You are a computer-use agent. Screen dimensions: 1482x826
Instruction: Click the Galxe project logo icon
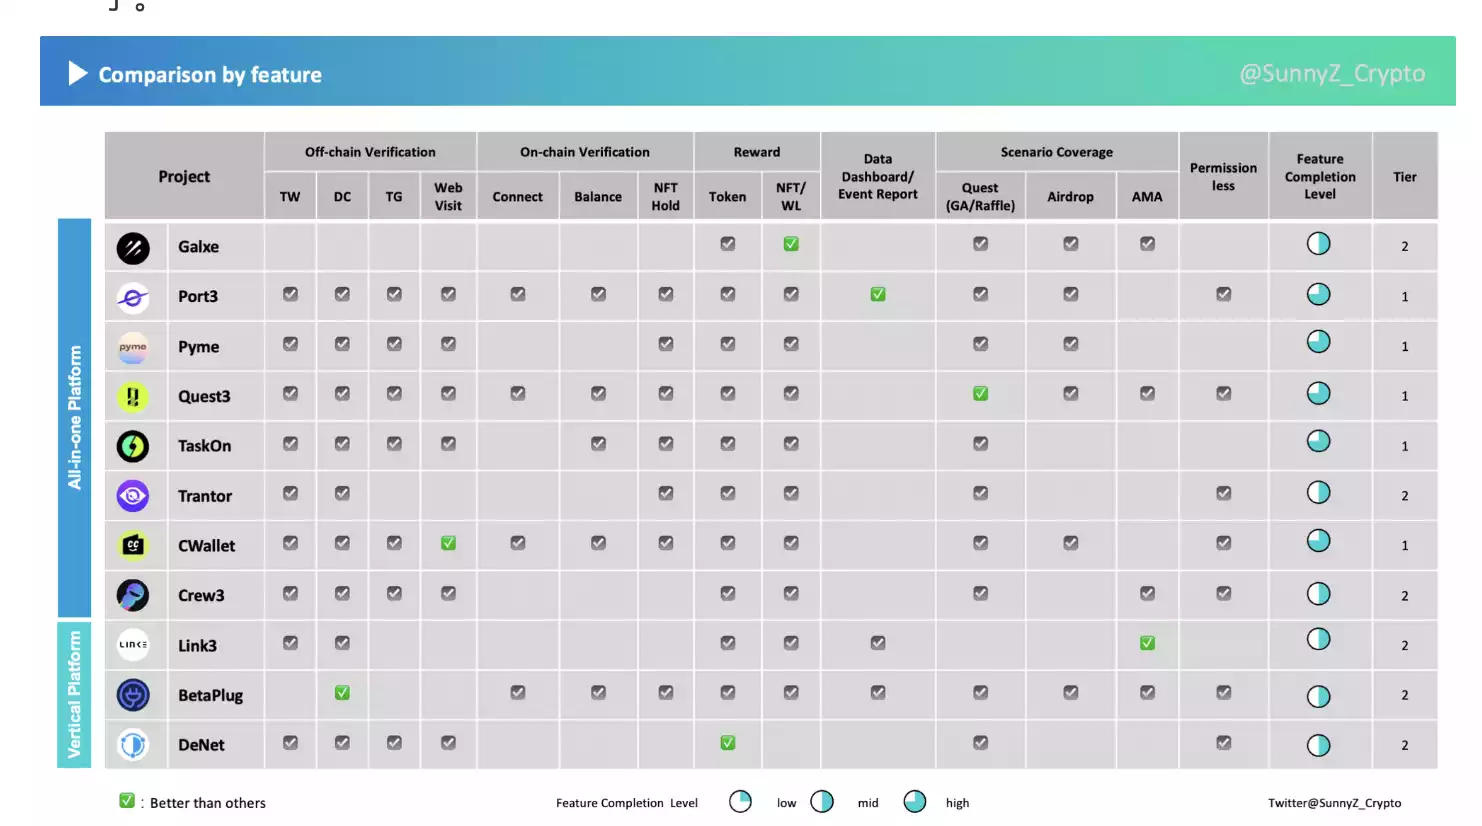point(133,247)
